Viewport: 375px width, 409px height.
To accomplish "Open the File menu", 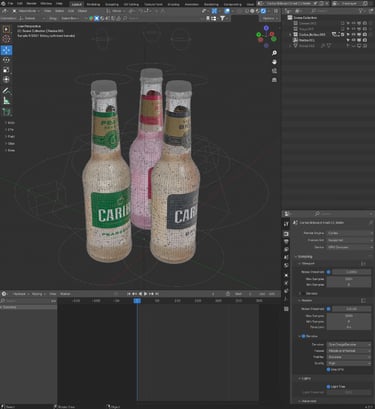I will point(11,4).
